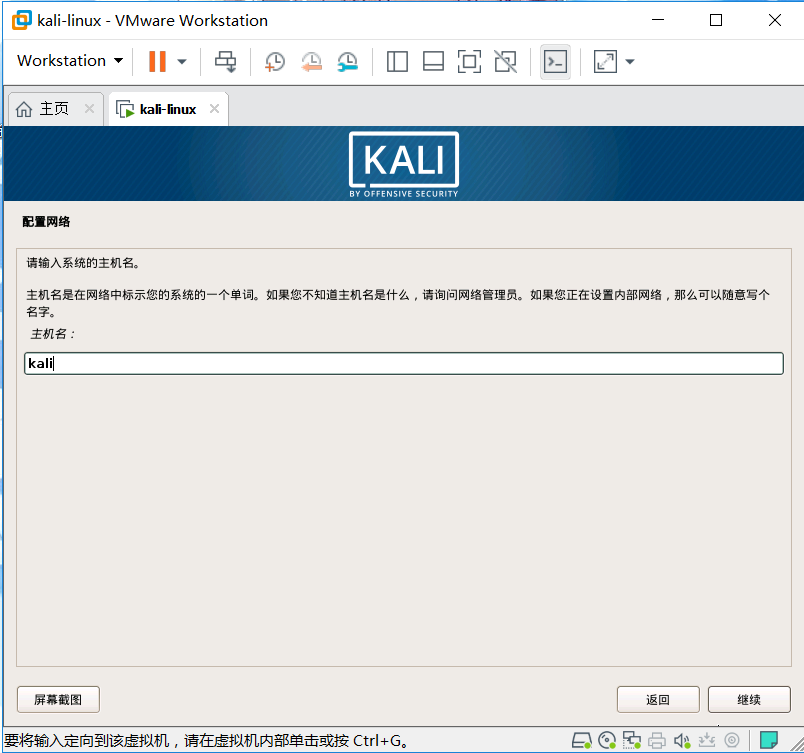This screenshot has width=804, height=753.
Task: Revert the virtual machine to its previous snapshot
Action: (x=311, y=62)
